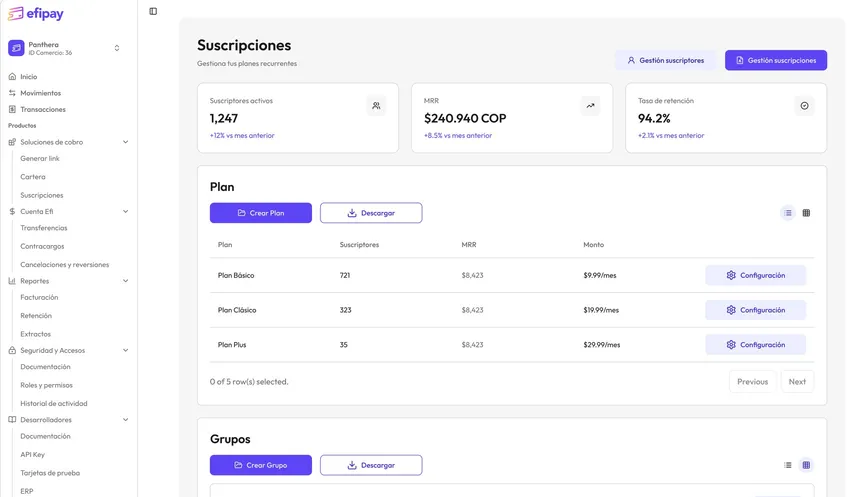Download groups with Descargar

click(371, 465)
